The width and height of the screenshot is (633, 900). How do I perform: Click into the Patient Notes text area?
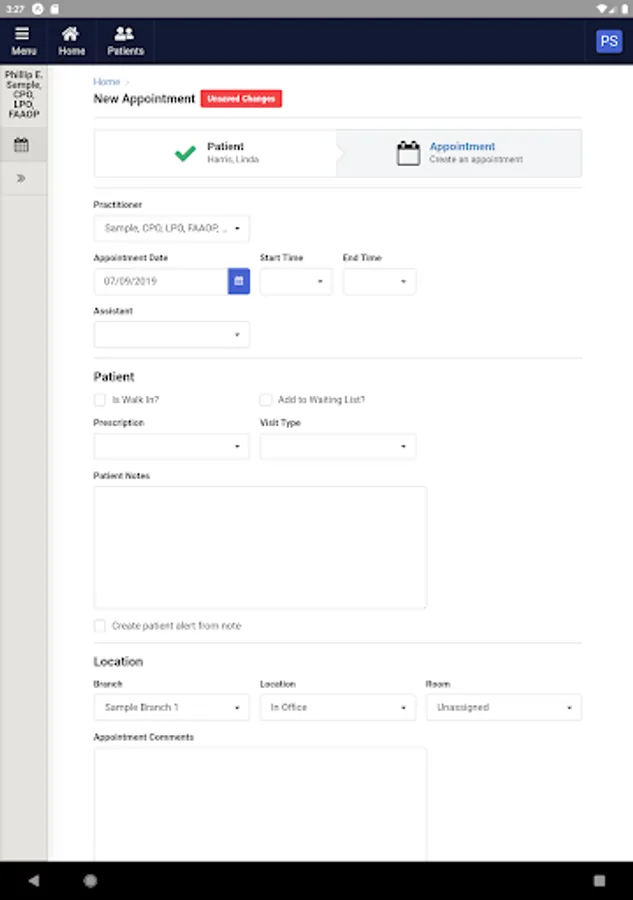260,547
